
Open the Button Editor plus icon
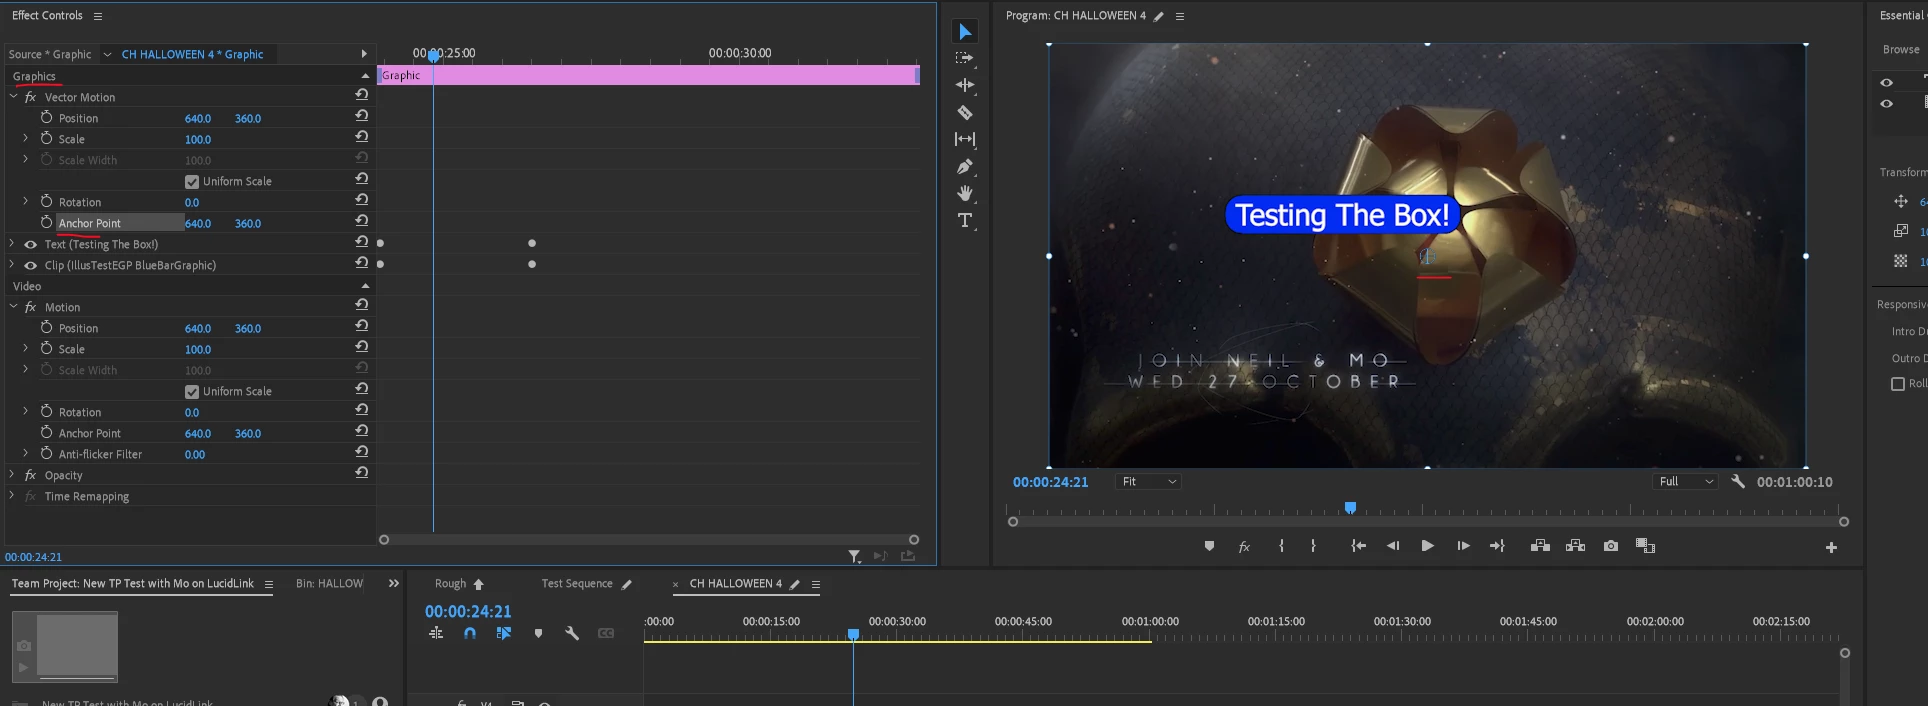click(x=1831, y=547)
